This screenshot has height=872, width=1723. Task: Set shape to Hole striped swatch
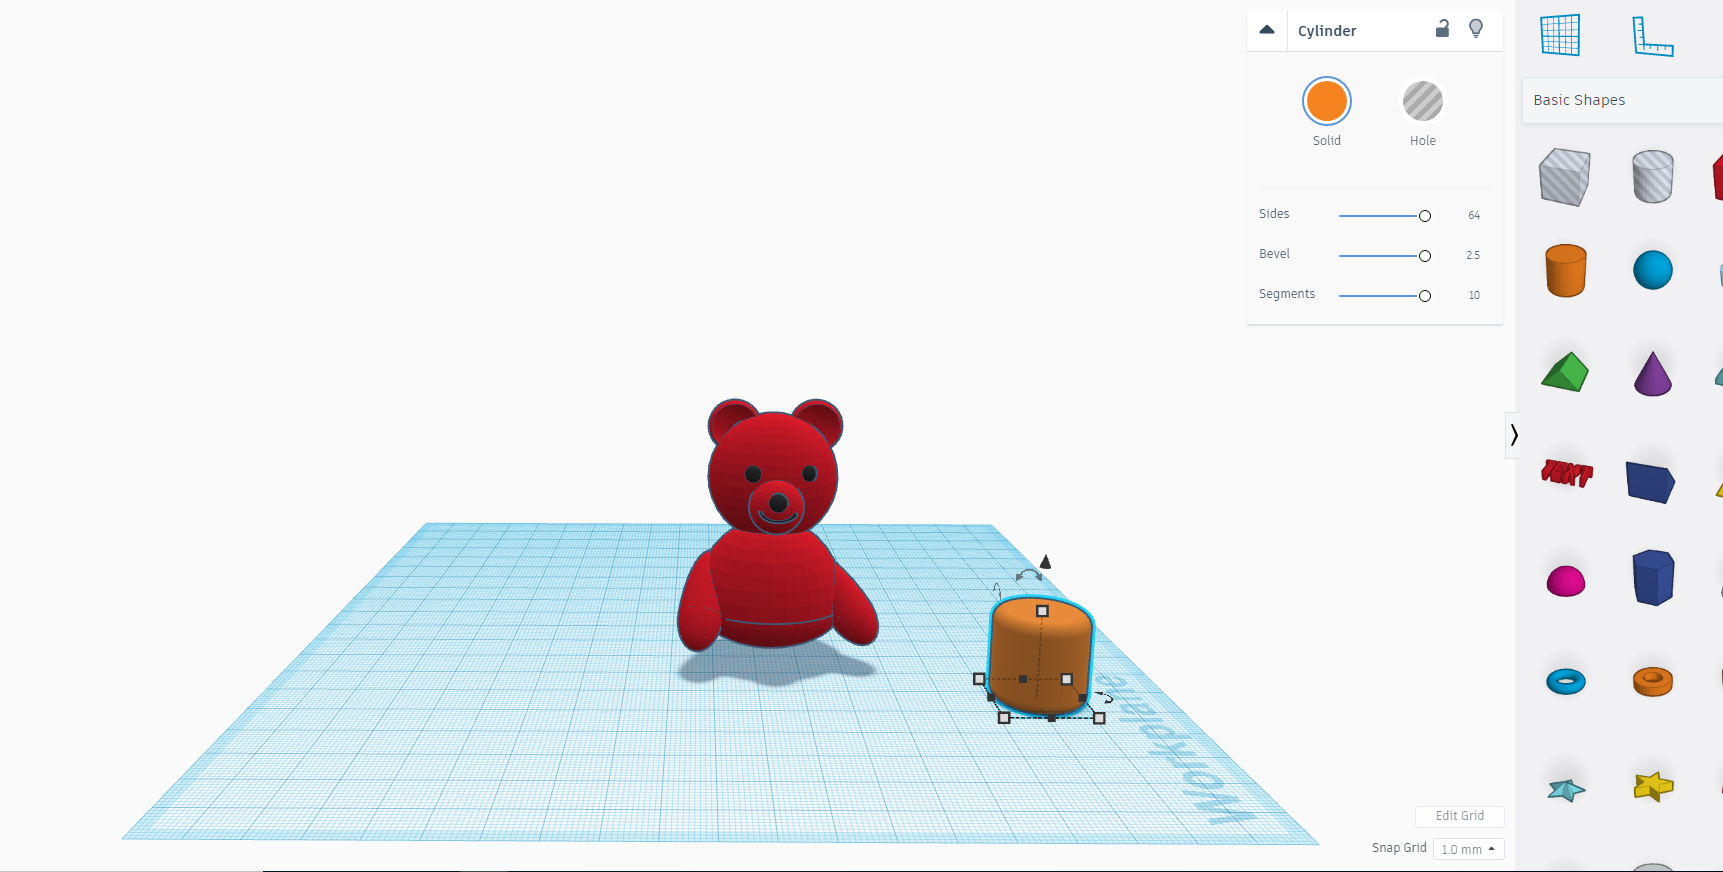pos(1423,101)
